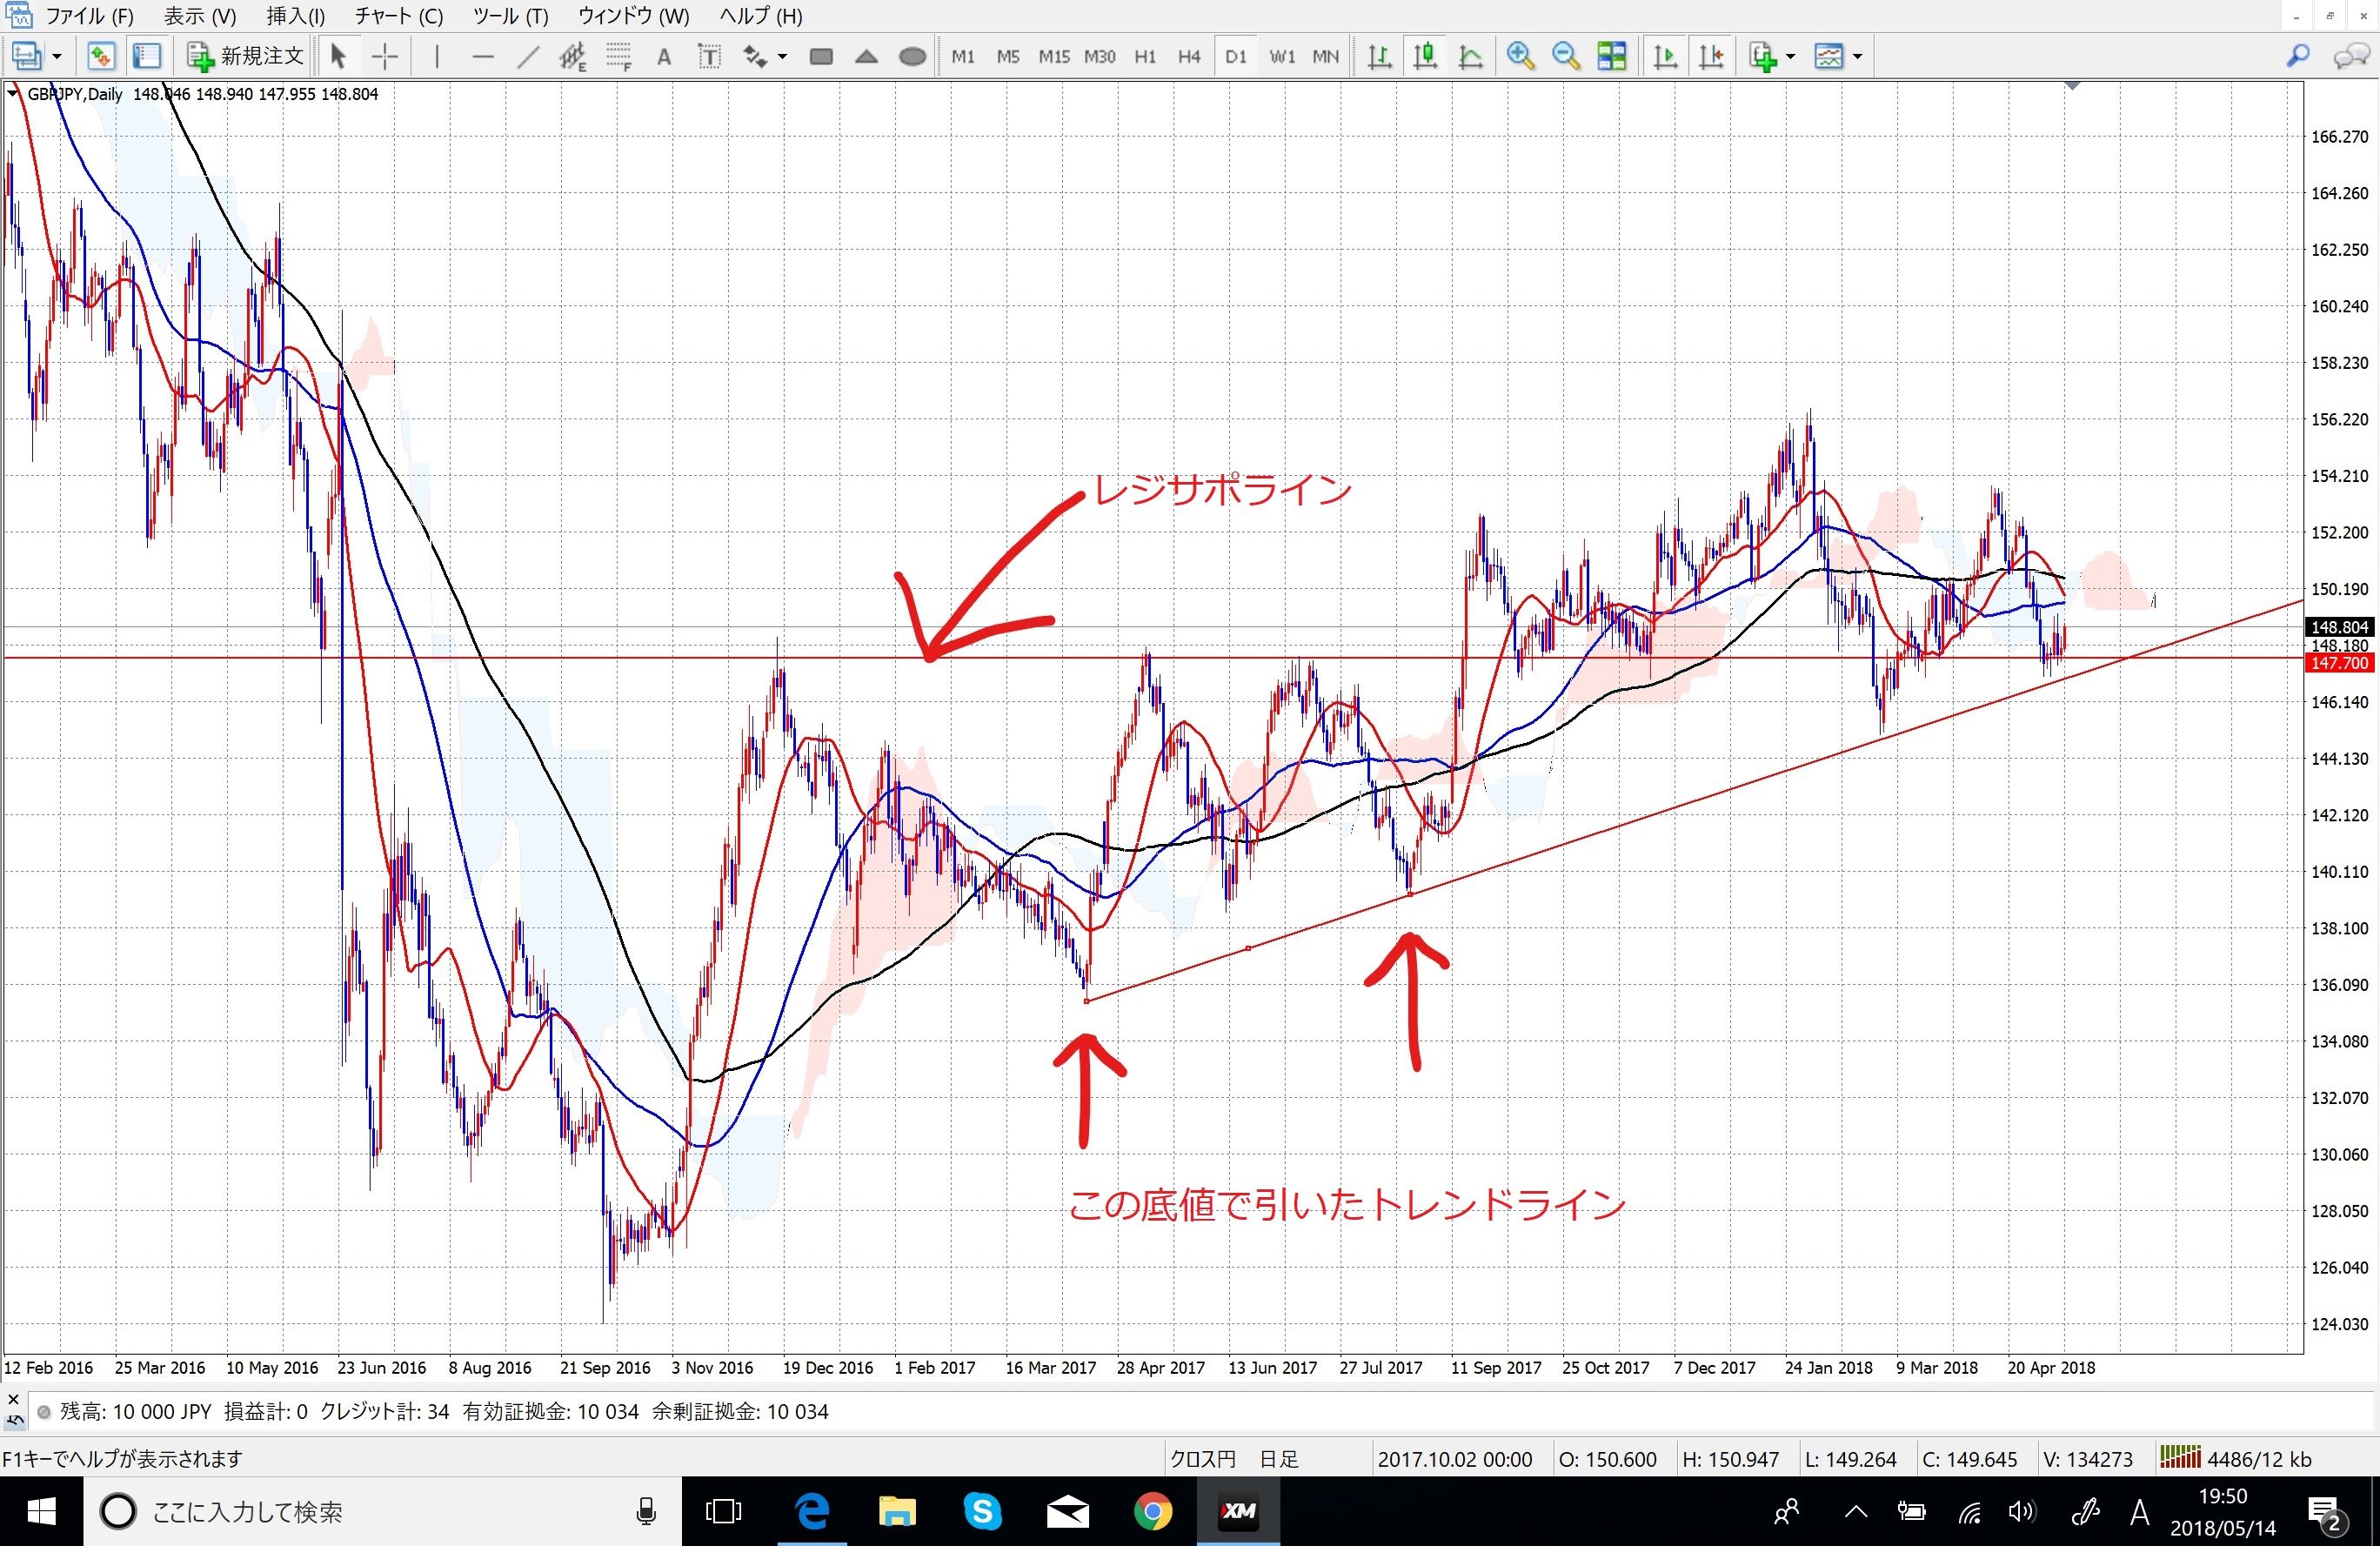Select the crosshair tool
This screenshot has width=2380, height=1546.
coord(384,57)
